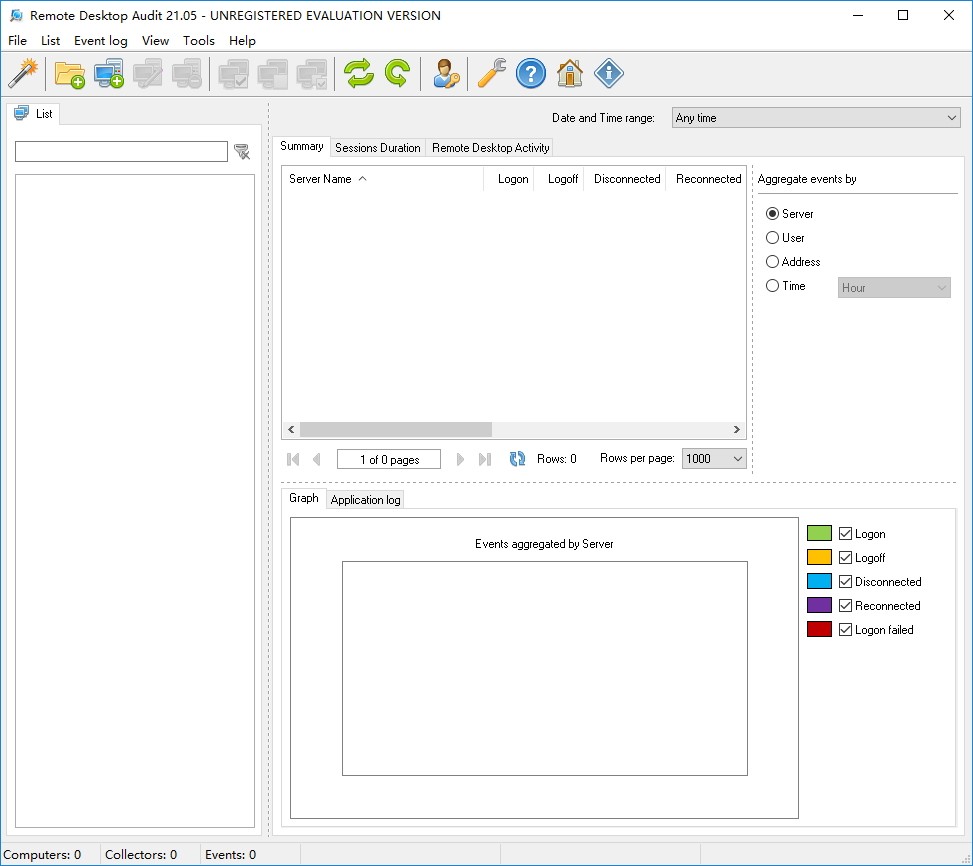Click the home page house icon
973x866 pixels.
570,74
